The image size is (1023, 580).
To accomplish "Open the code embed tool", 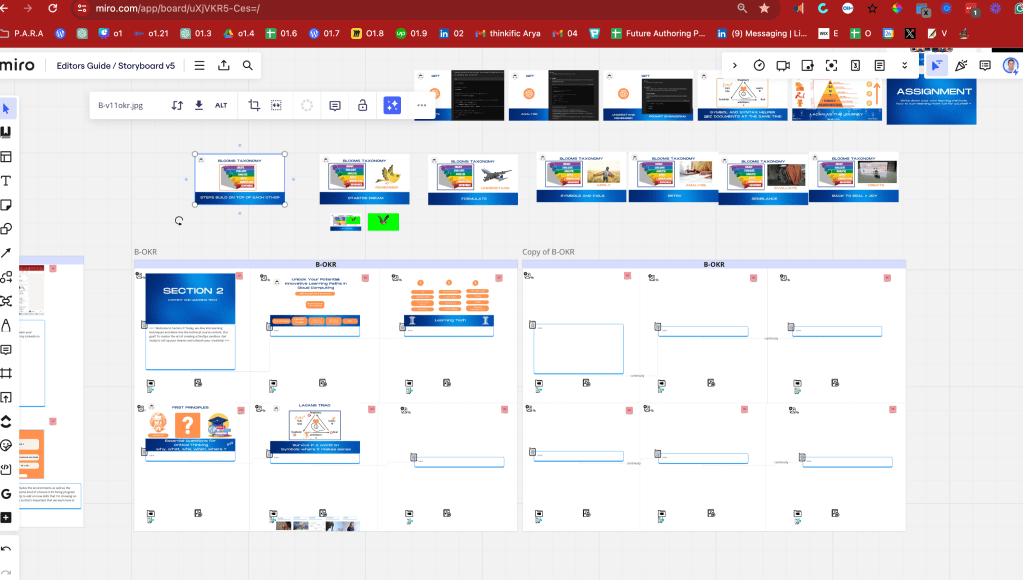I will 6,469.
